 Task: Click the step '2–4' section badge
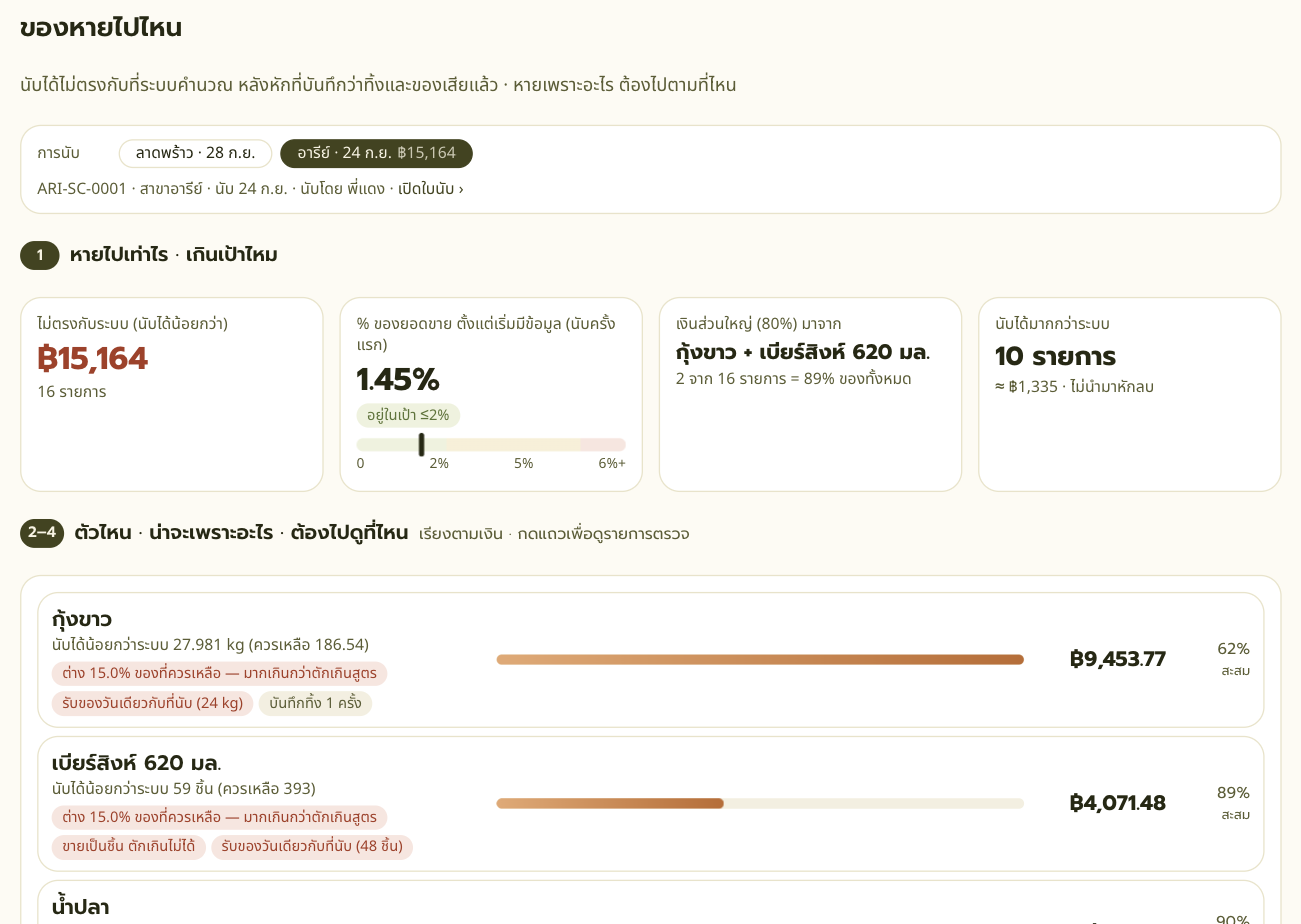[42, 533]
